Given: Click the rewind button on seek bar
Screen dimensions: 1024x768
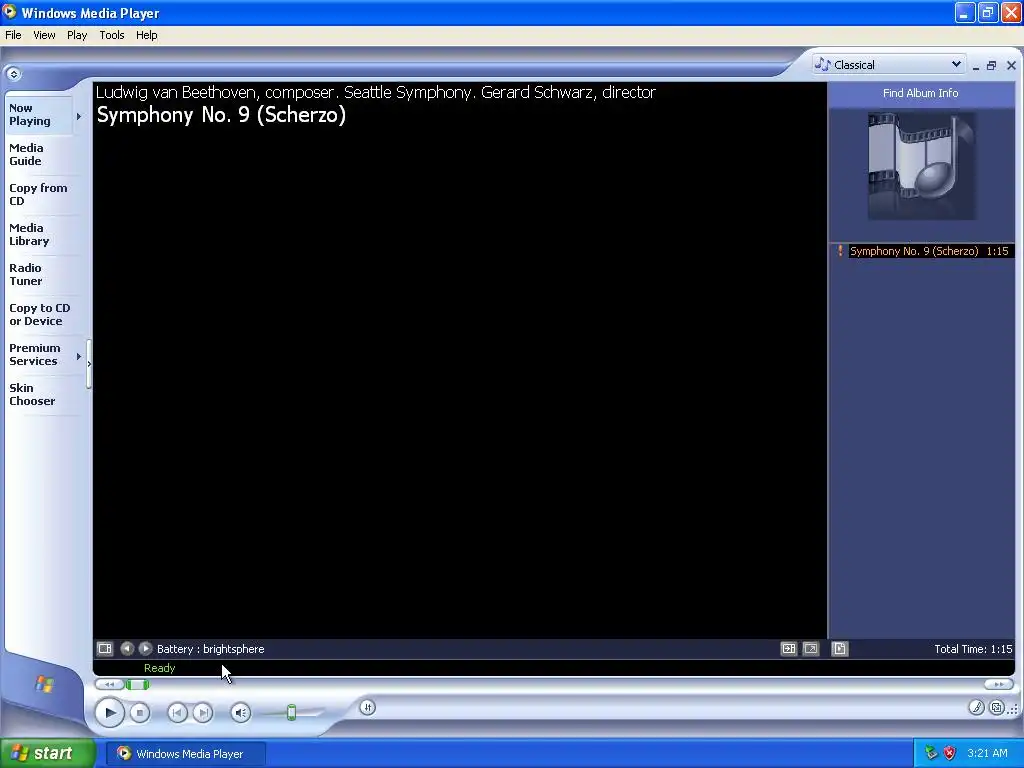Looking at the screenshot, I should [110, 684].
